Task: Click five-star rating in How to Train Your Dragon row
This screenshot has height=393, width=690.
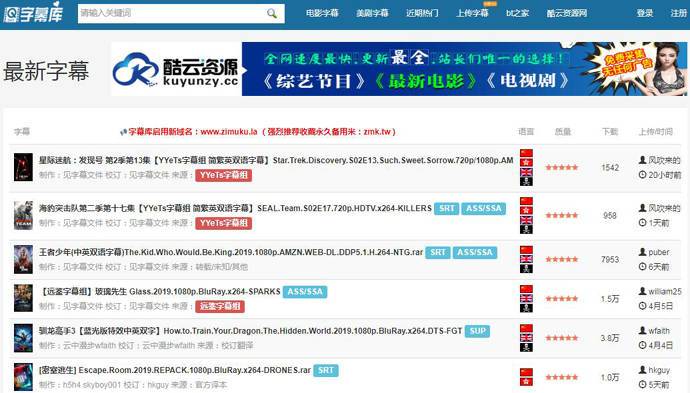Action: [x=562, y=338]
